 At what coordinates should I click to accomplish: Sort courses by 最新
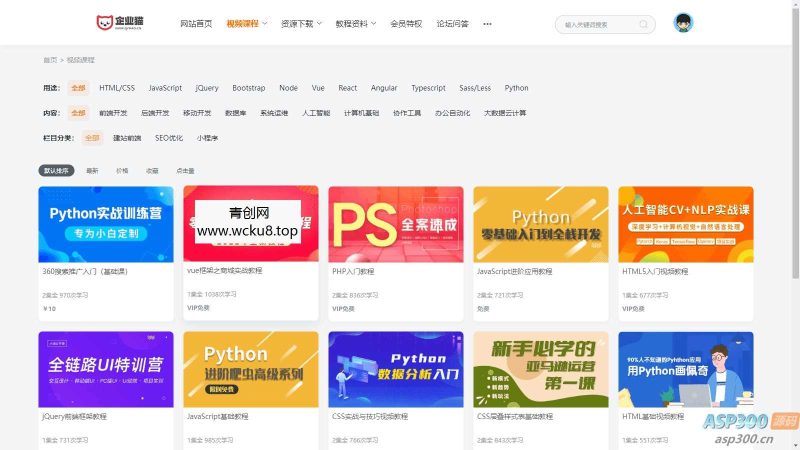[92, 171]
